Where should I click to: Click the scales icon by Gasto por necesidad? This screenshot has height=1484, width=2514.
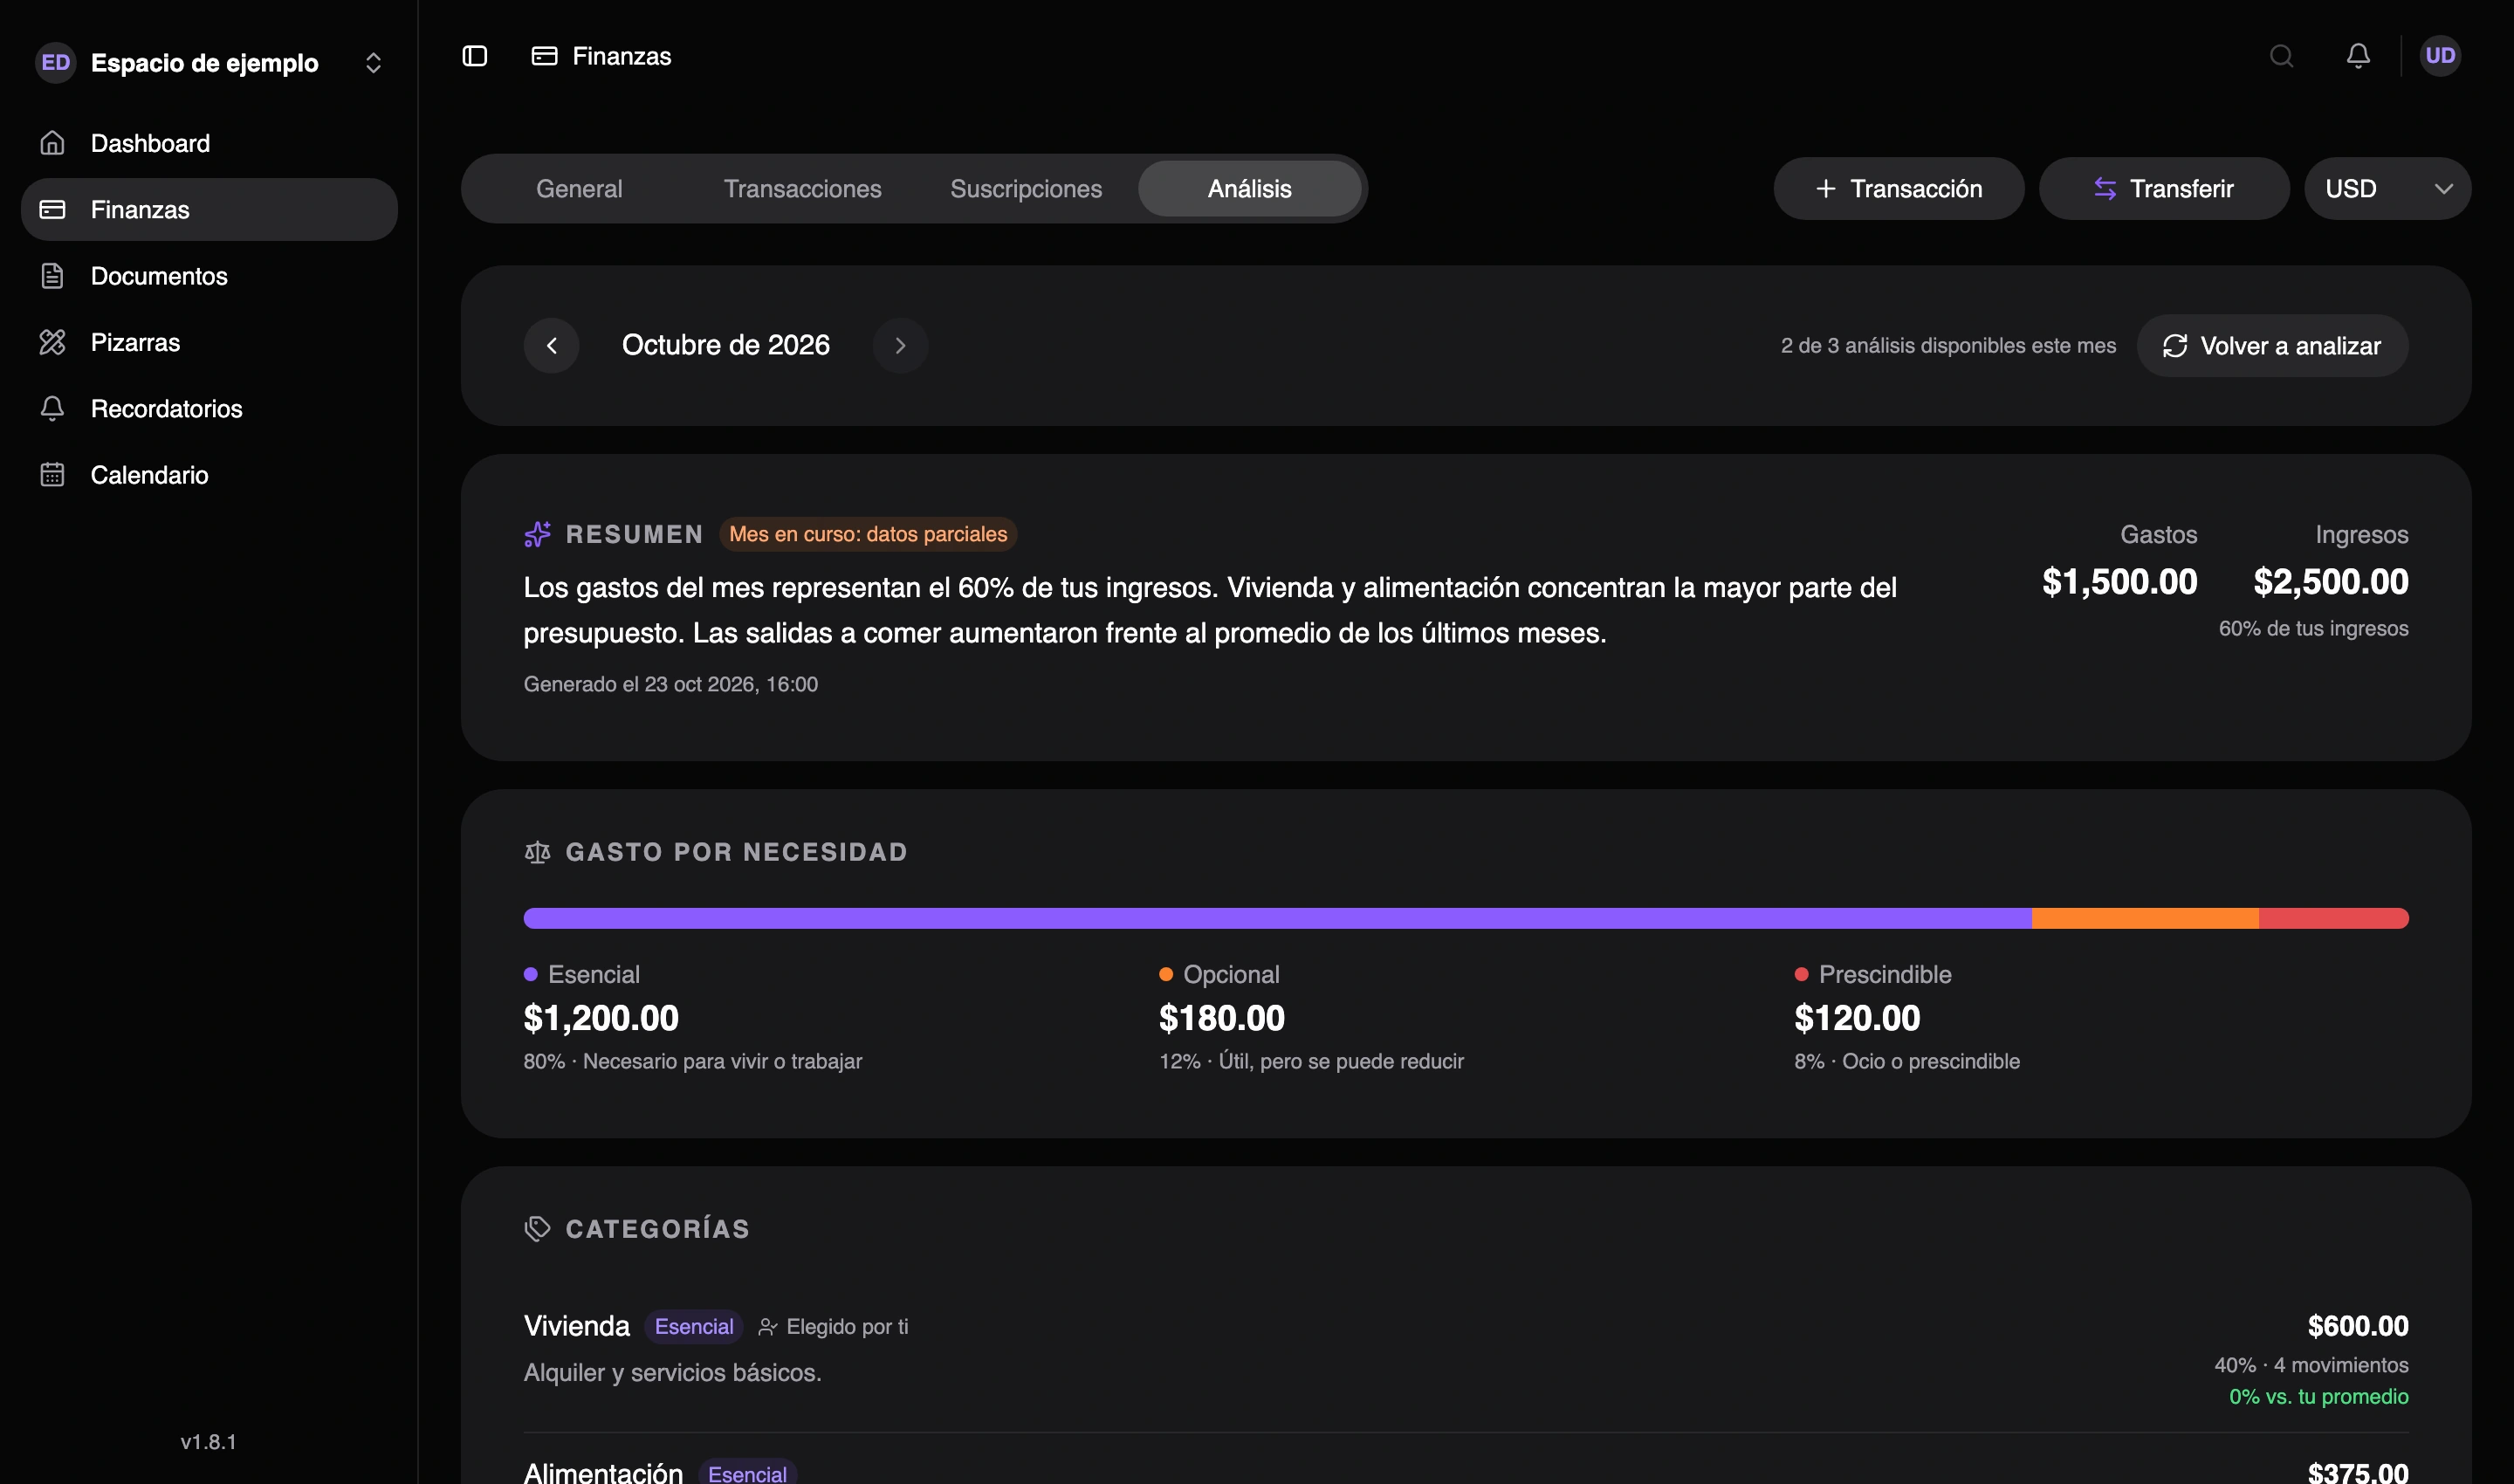tap(537, 852)
